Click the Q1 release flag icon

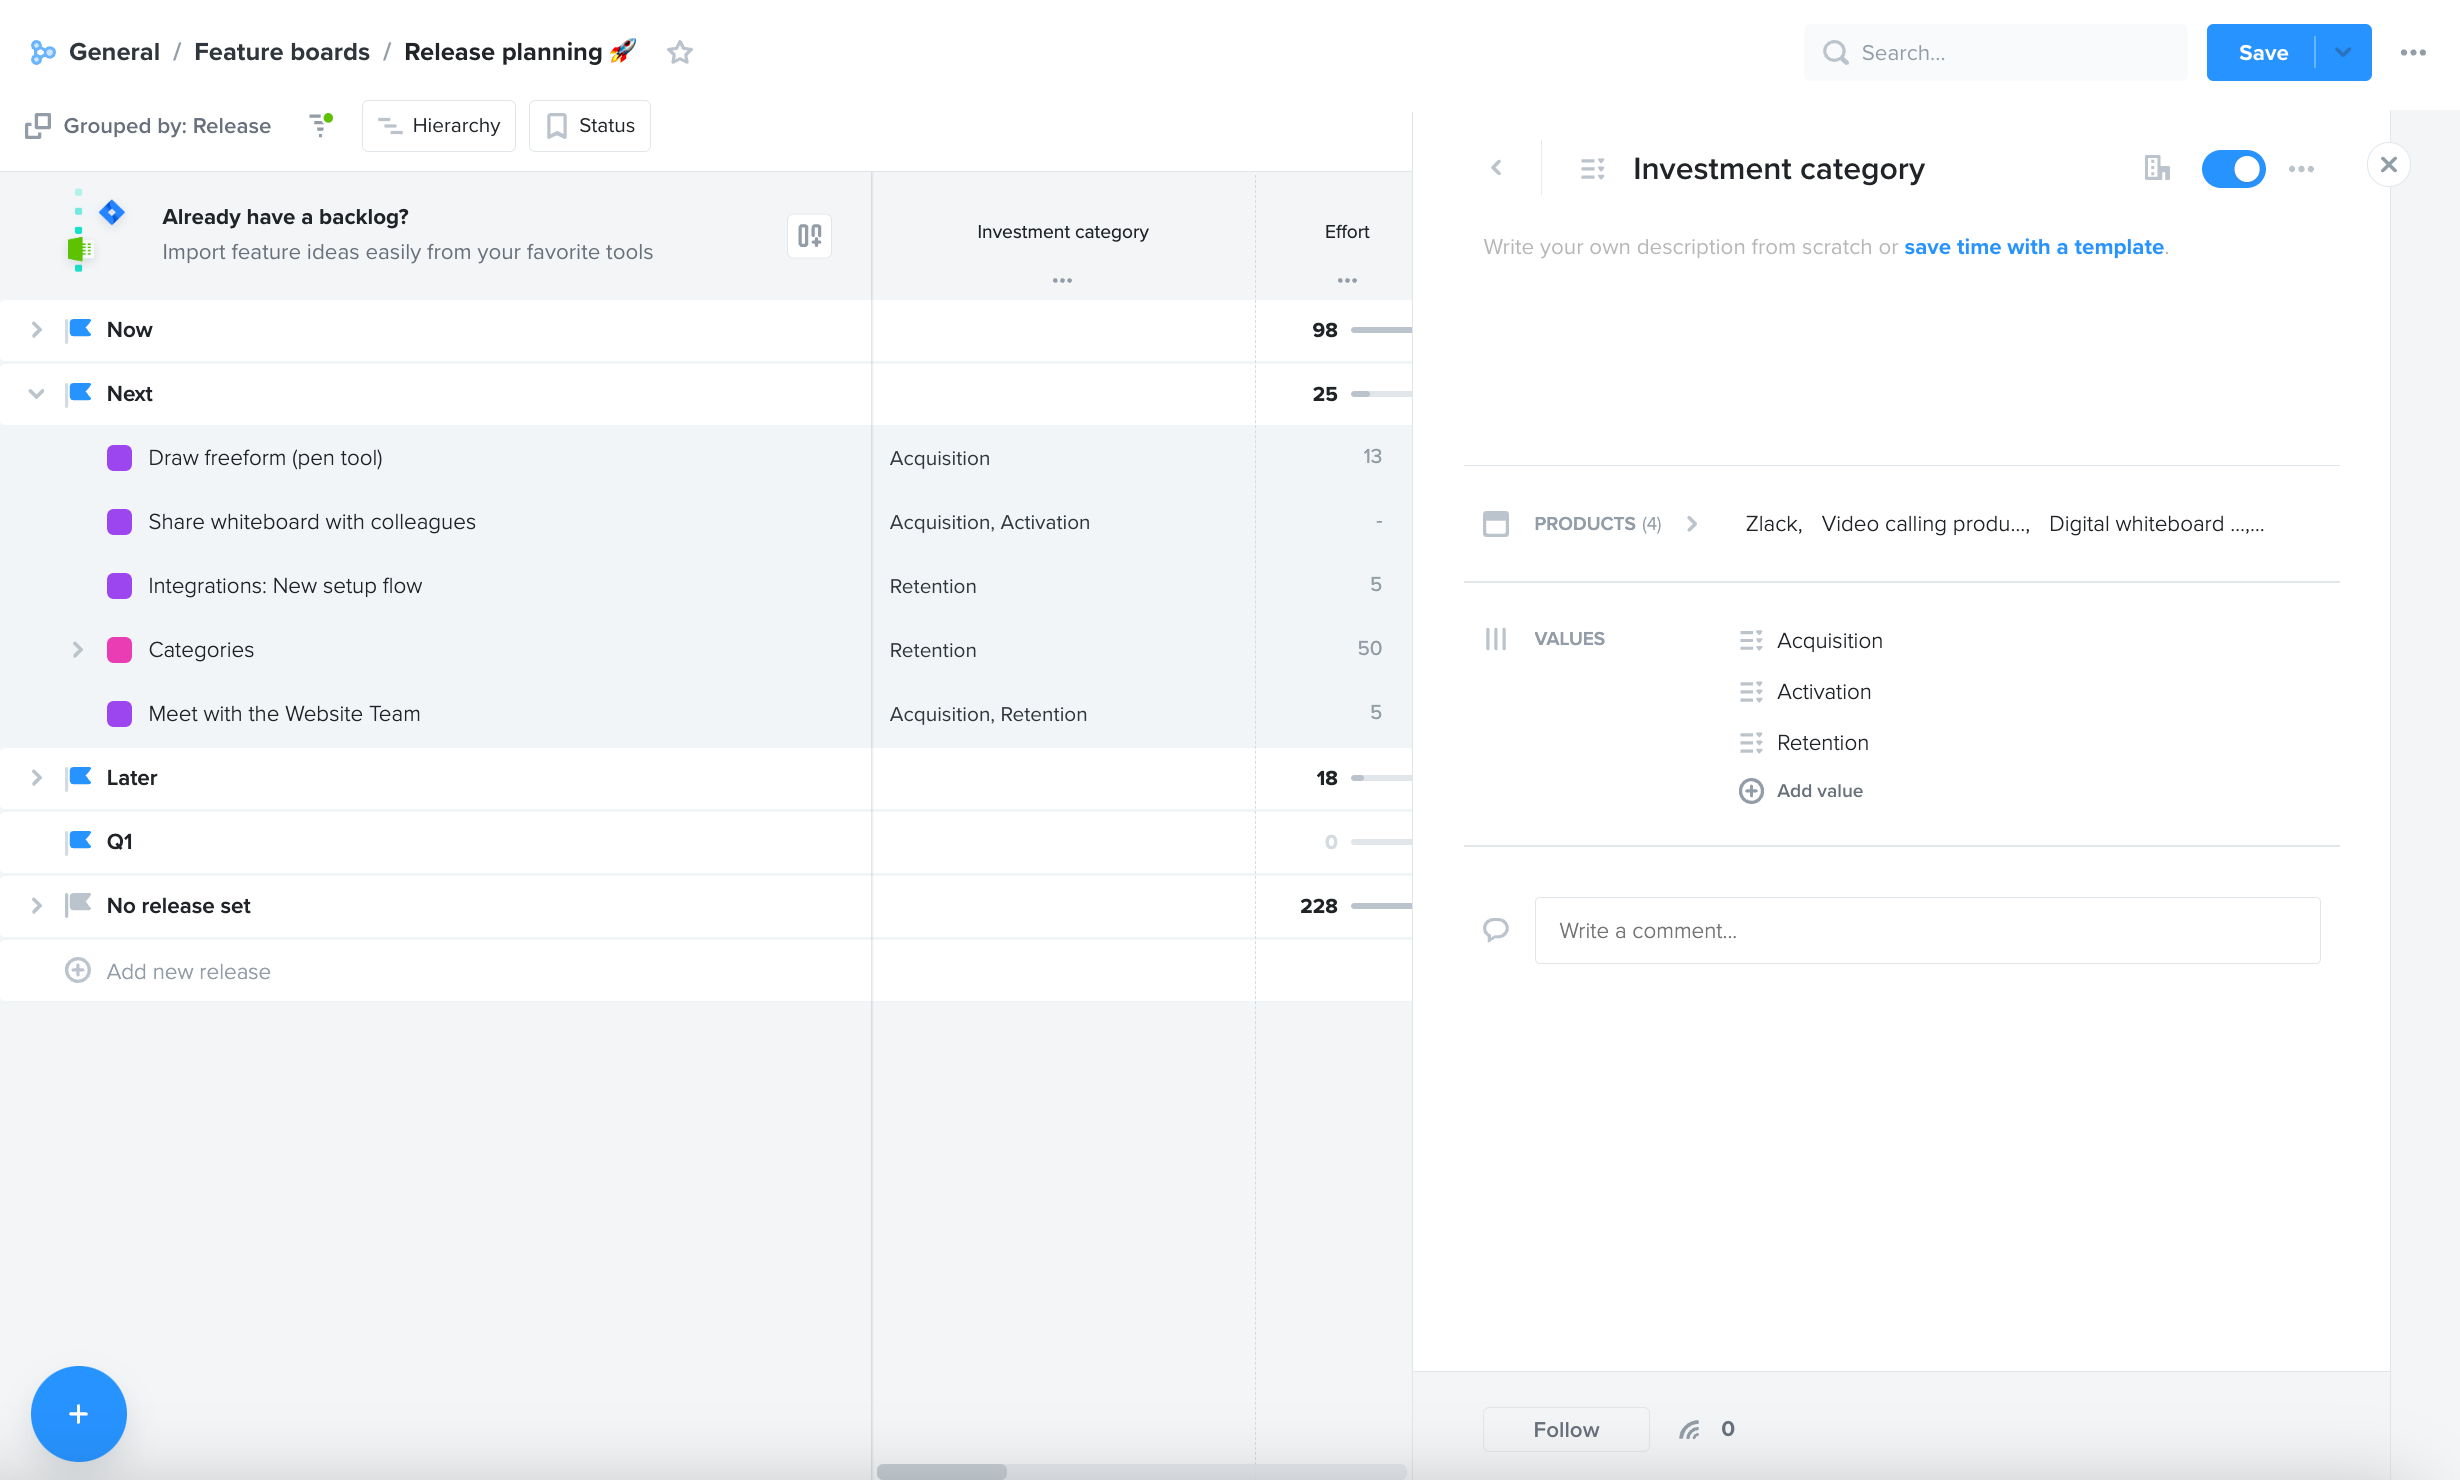[79, 841]
